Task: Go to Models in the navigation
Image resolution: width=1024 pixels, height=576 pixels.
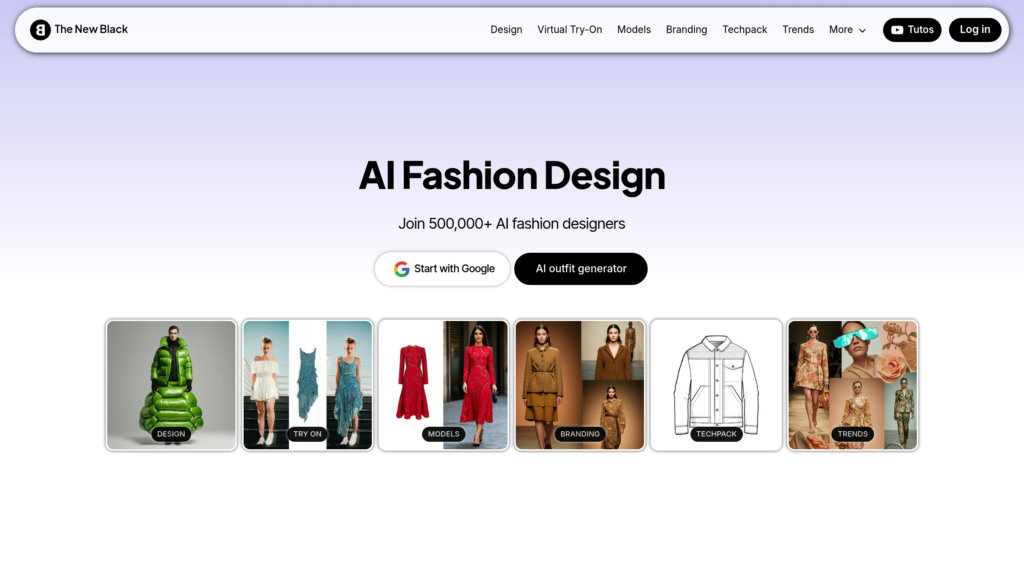Action: [633, 29]
